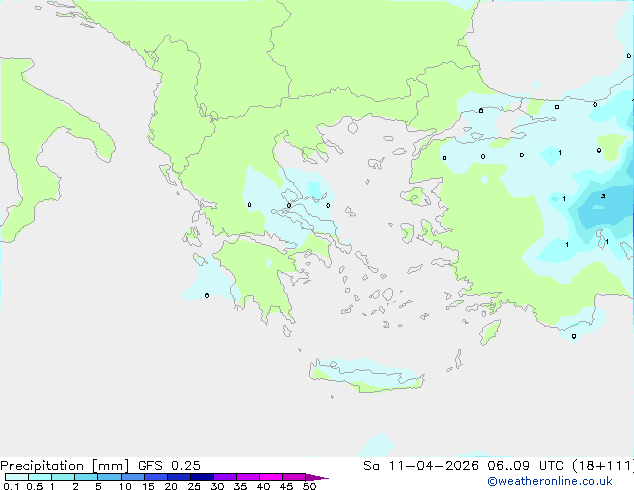
Task: Click the legend label "30"
Action: [x=217, y=486]
